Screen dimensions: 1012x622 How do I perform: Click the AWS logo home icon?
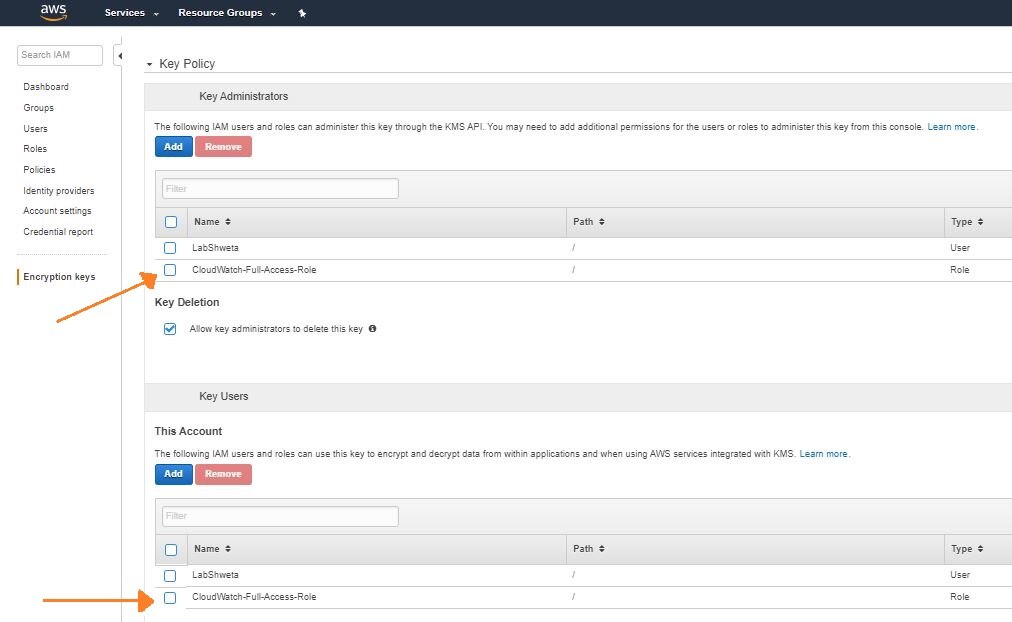[53, 12]
